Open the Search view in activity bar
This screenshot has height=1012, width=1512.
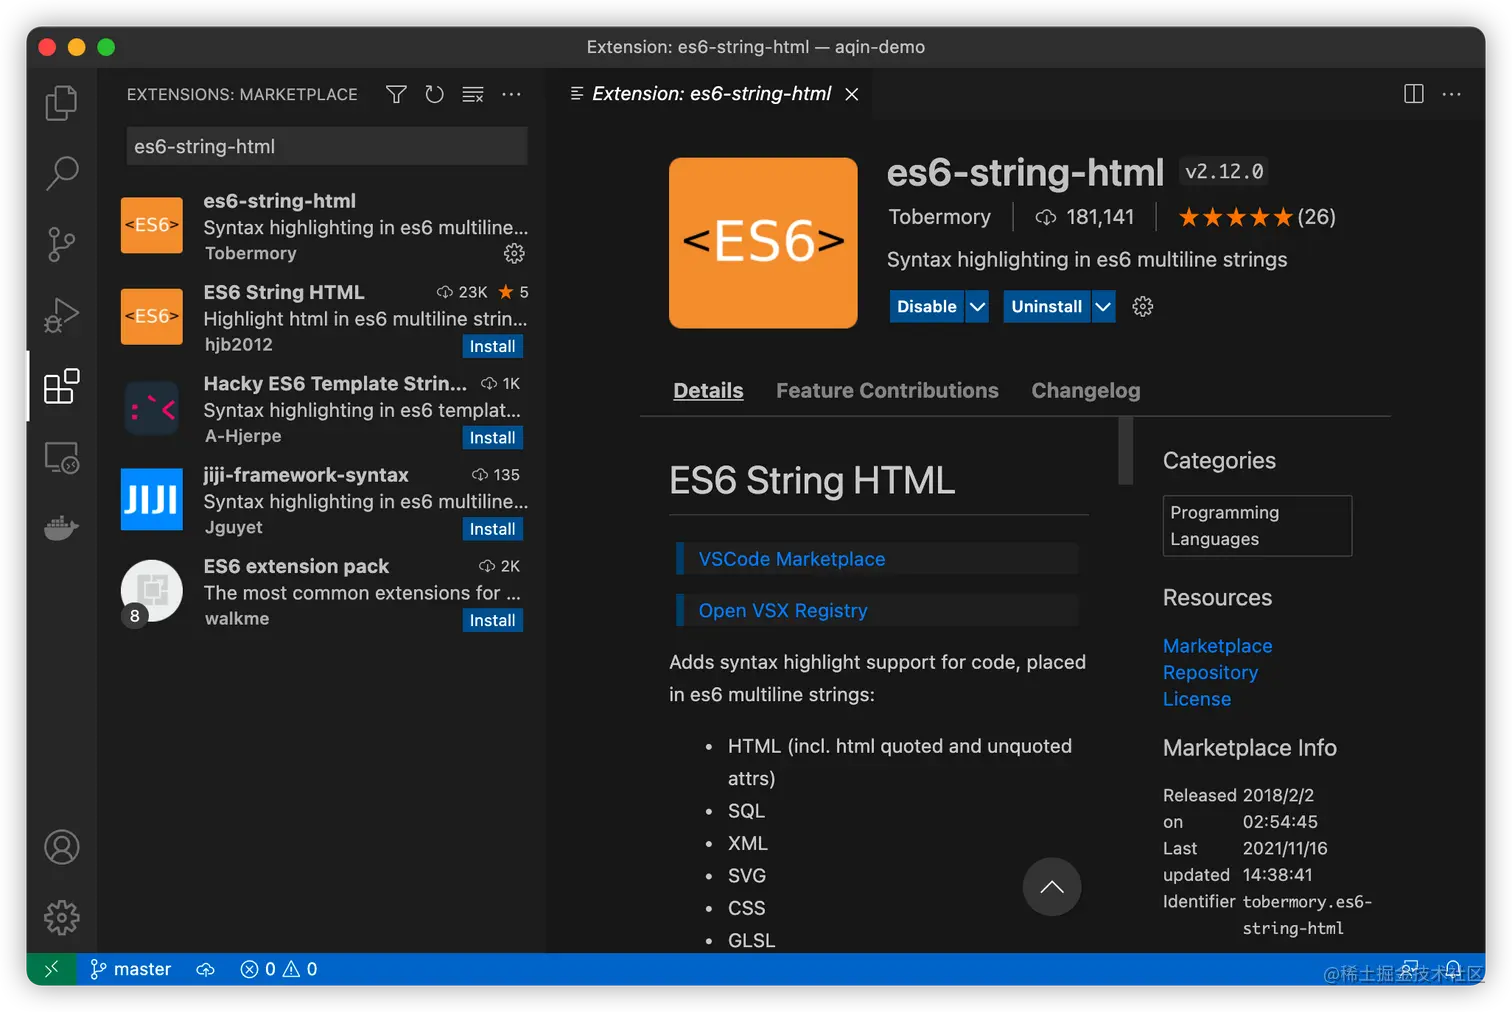[x=61, y=173]
